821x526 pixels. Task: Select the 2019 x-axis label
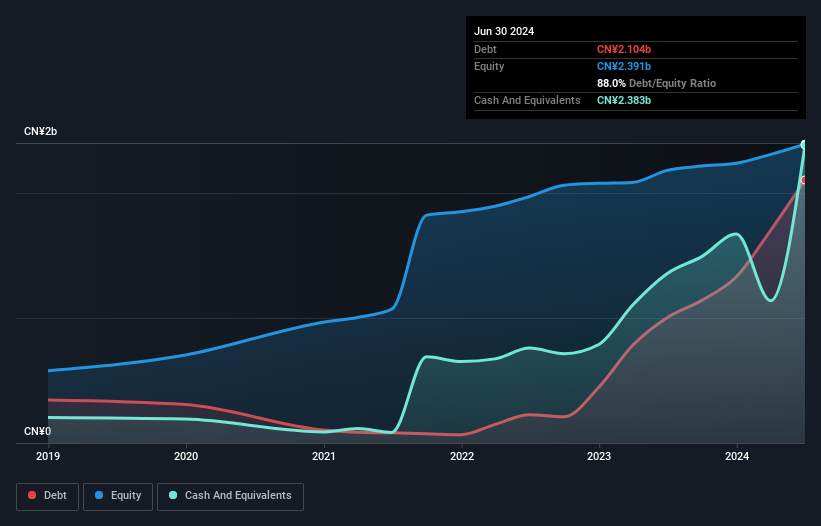pos(48,456)
